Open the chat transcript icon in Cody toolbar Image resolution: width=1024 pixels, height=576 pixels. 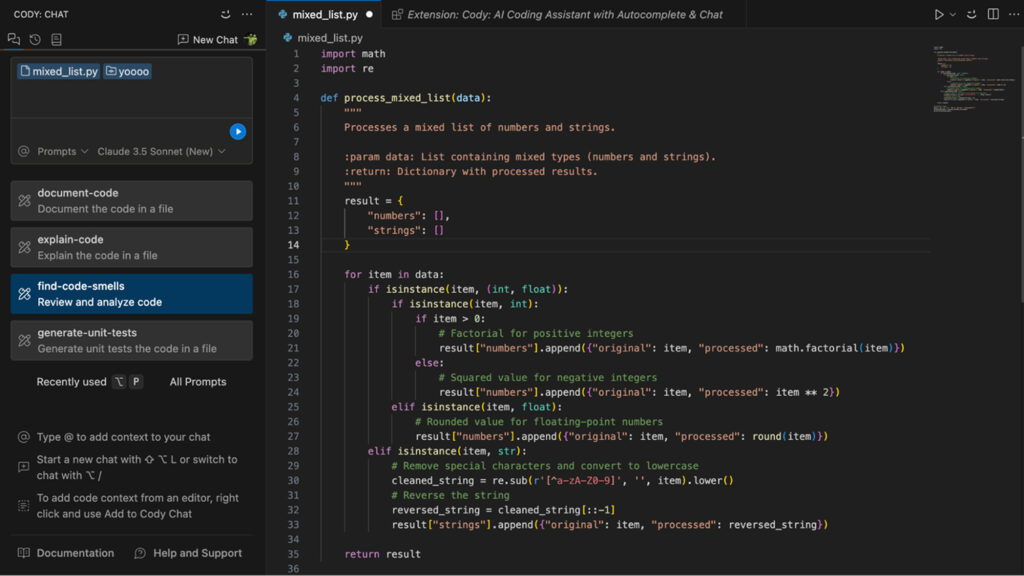pos(57,39)
